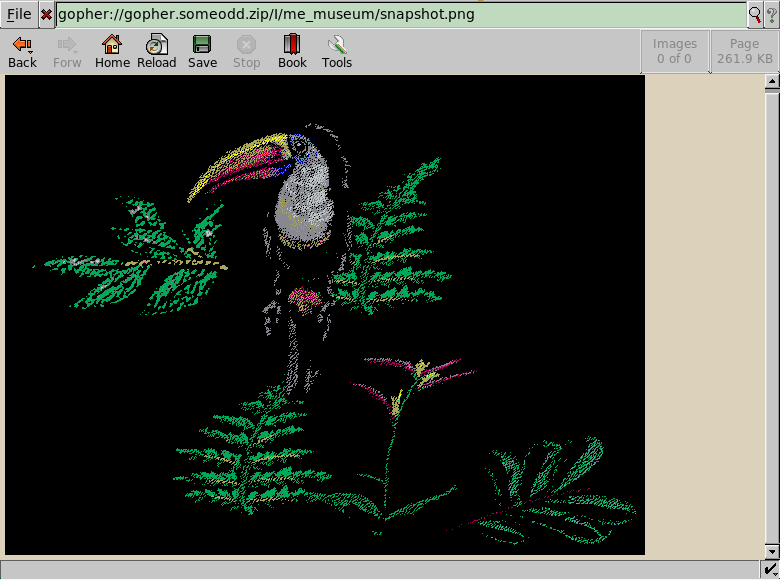
Task: Click the magnifier search icon
Action: coord(755,15)
